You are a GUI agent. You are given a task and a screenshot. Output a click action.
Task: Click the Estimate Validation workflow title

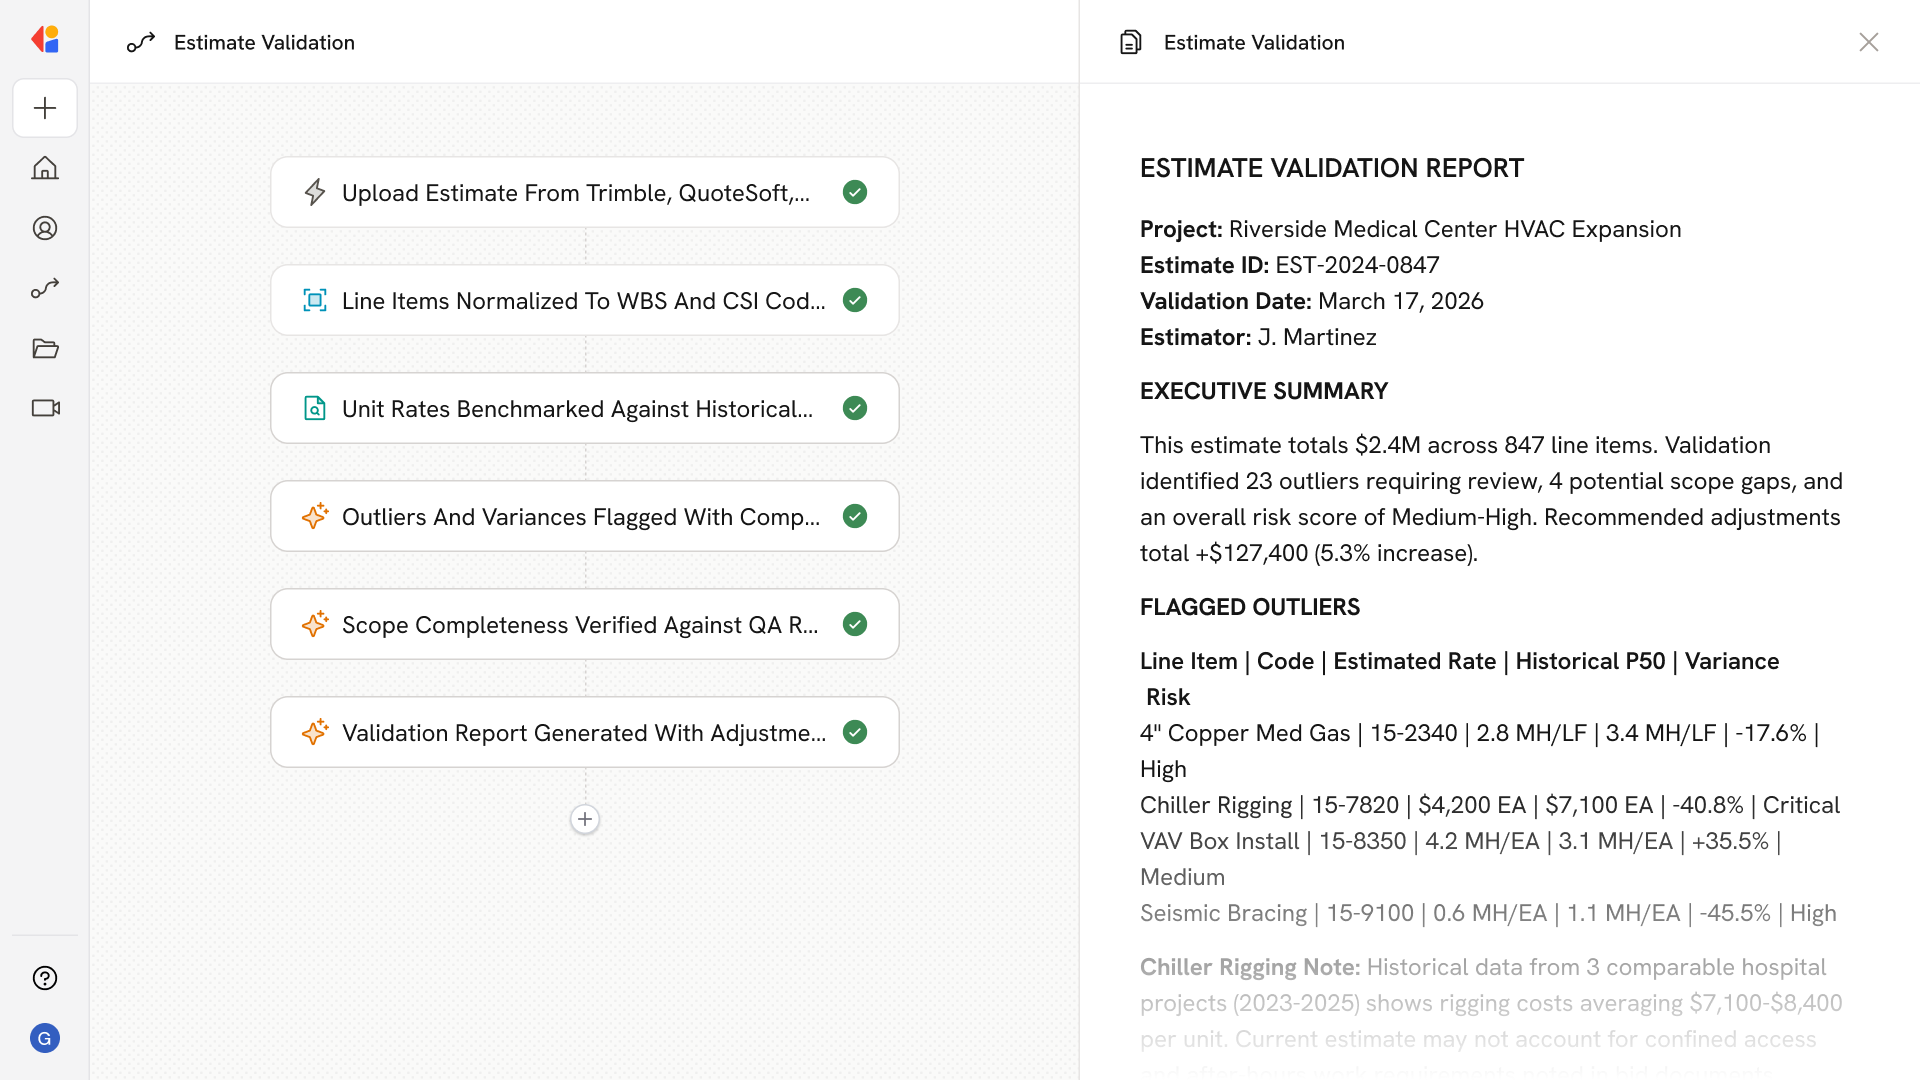(x=264, y=42)
